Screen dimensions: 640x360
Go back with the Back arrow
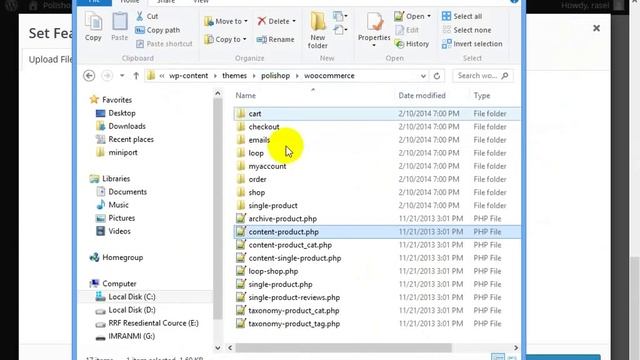coord(89,76)
